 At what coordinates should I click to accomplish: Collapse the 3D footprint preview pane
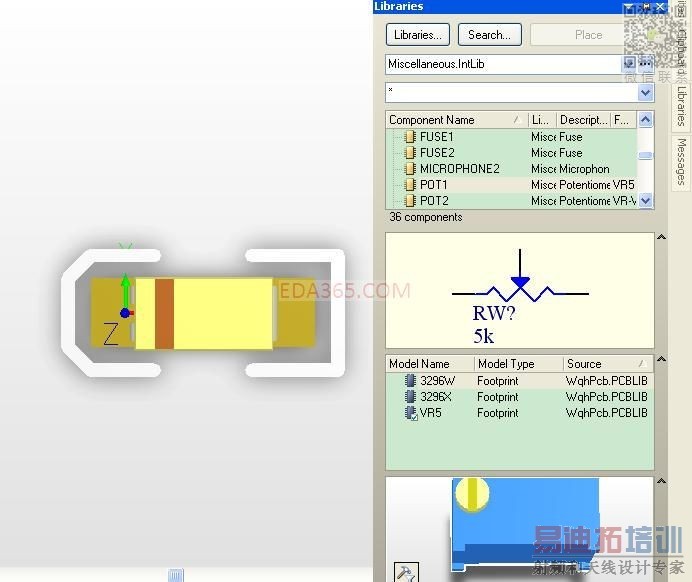[x=661, y=481]
